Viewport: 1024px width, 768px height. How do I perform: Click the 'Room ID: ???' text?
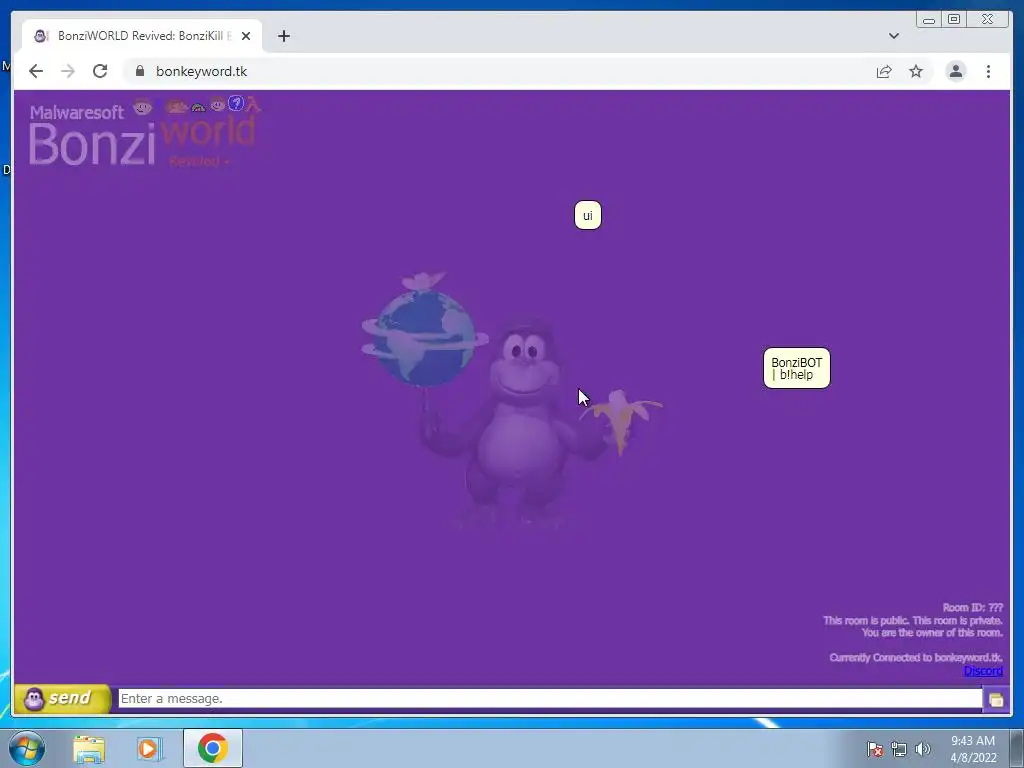(972, 607)
